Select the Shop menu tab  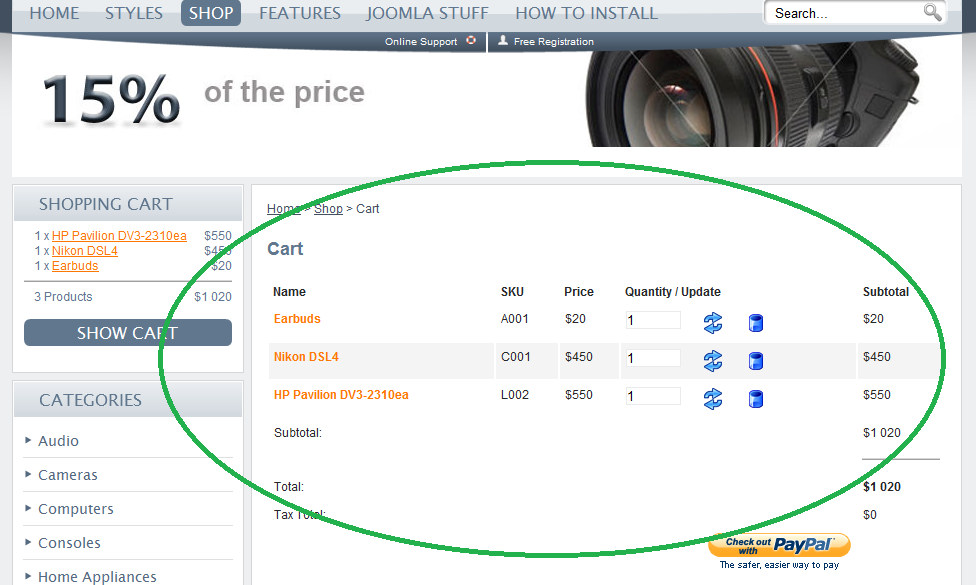tap(211, 13)
